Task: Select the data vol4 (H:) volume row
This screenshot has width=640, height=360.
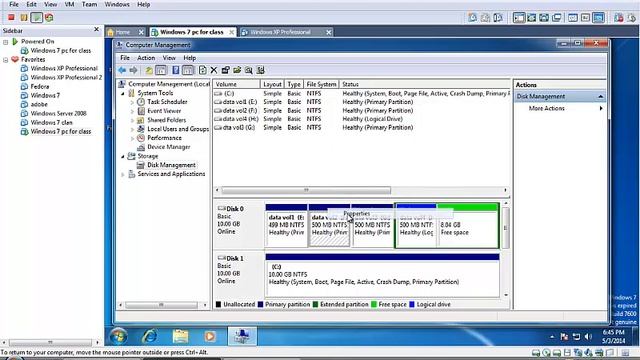Action: [x=362, y=119]
